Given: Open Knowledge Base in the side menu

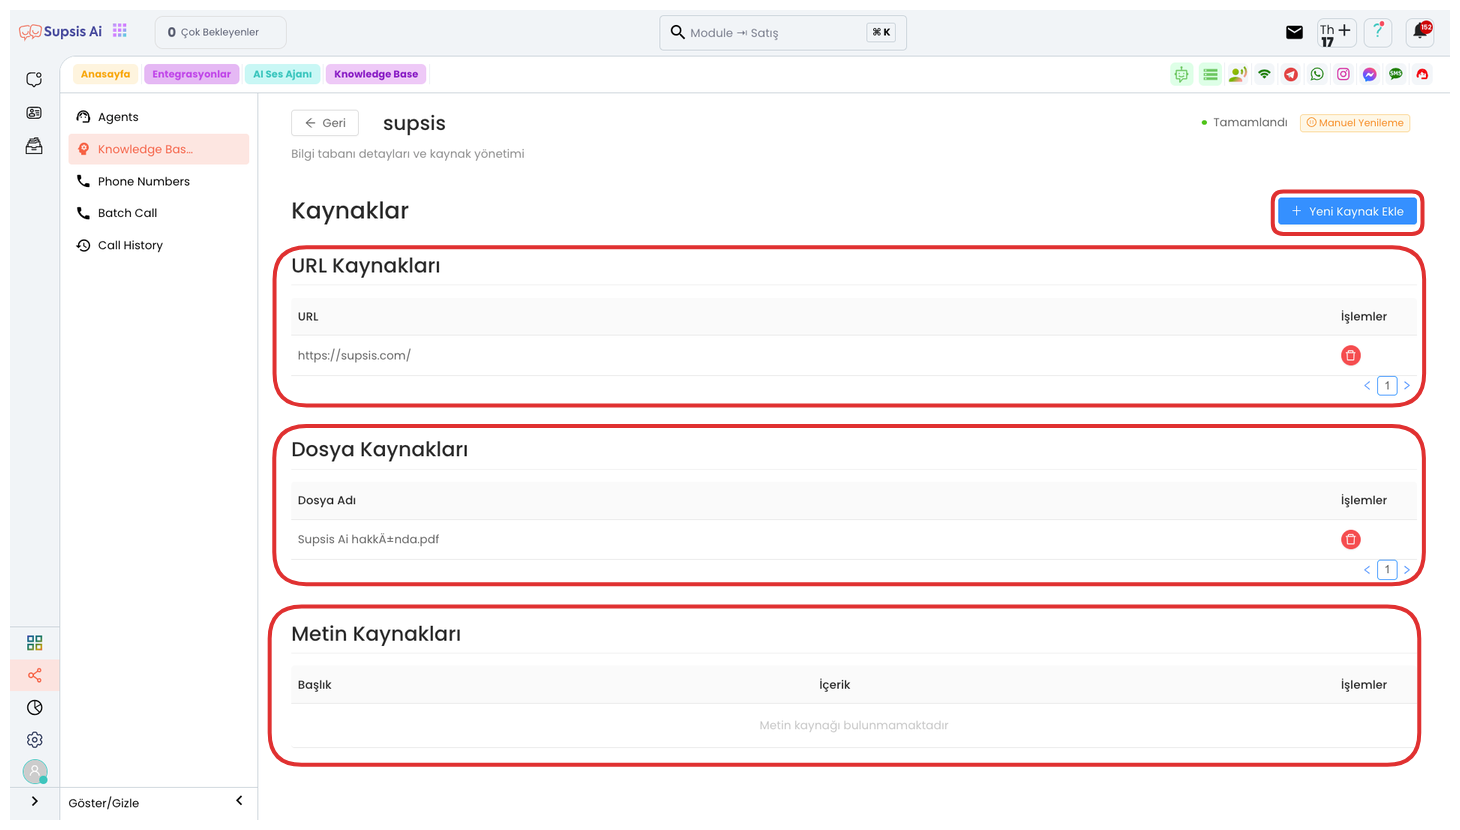Looking at the screenshot, I should point(158,149).
